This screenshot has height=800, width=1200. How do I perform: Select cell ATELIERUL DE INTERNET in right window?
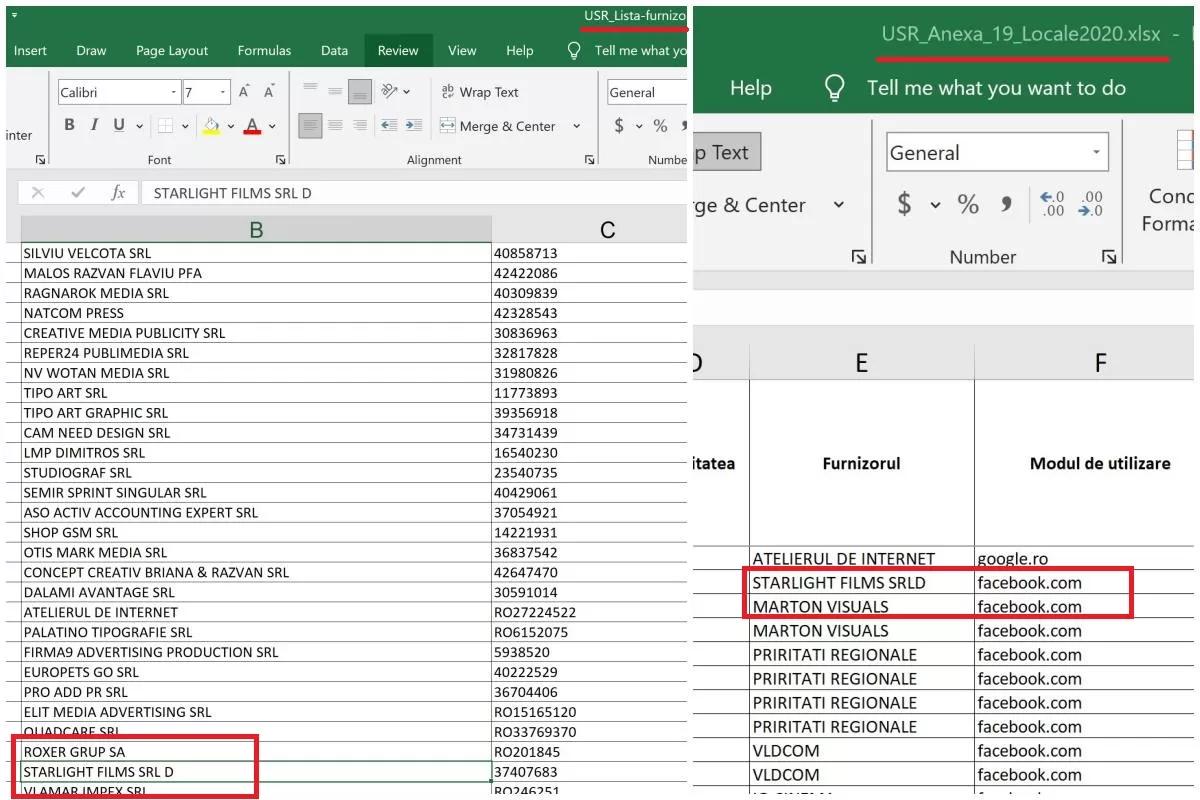pos(862,558)
